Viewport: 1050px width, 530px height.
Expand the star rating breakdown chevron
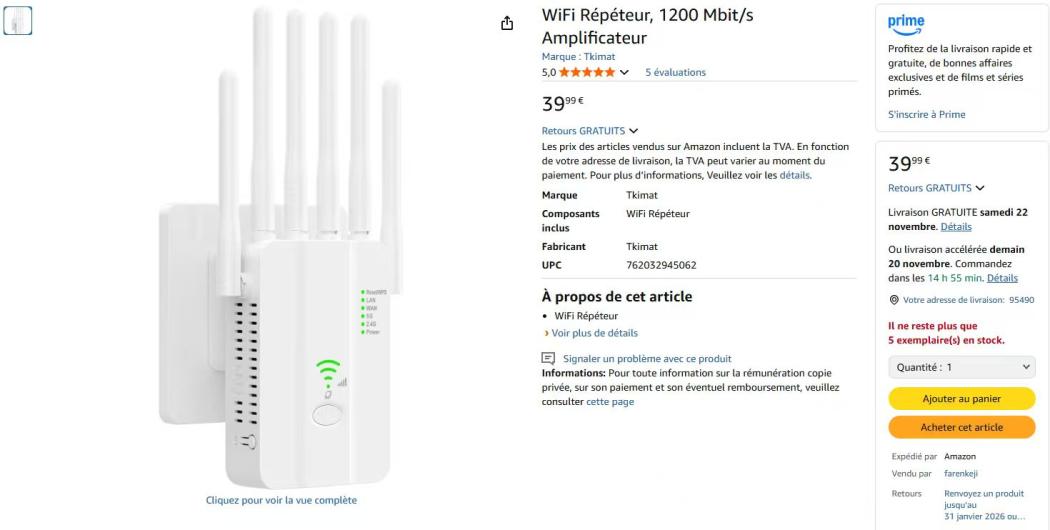625,72
